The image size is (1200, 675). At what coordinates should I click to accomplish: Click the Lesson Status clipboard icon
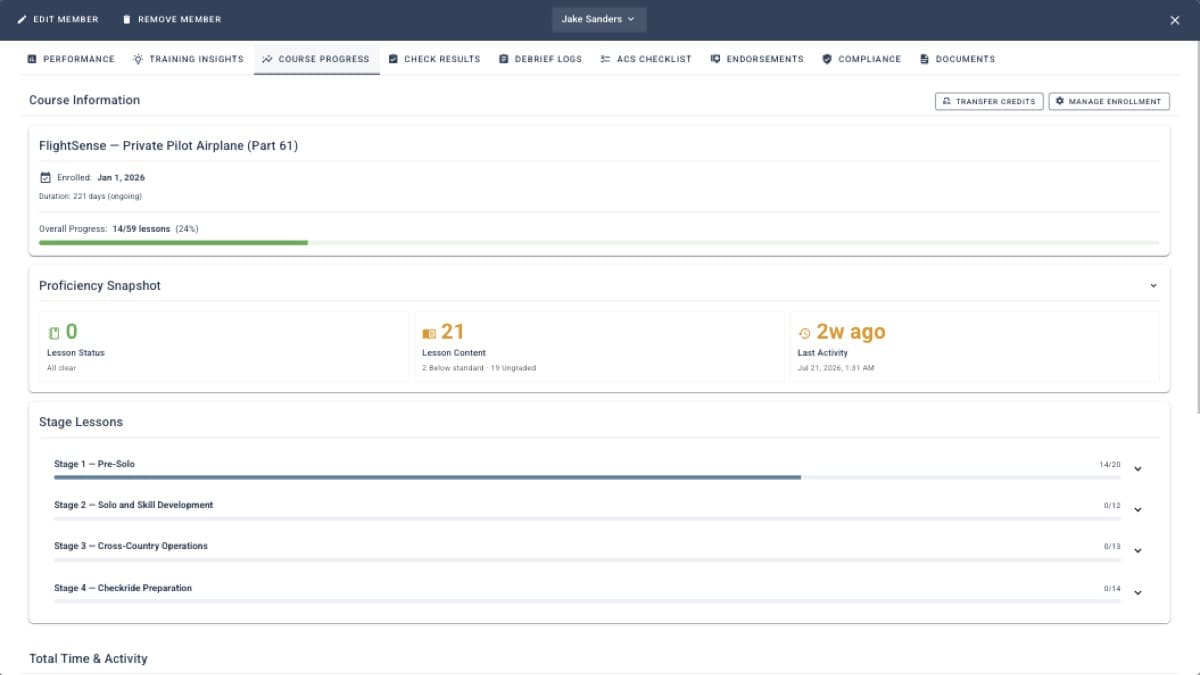pyautogui.click(x=54, y=333)
